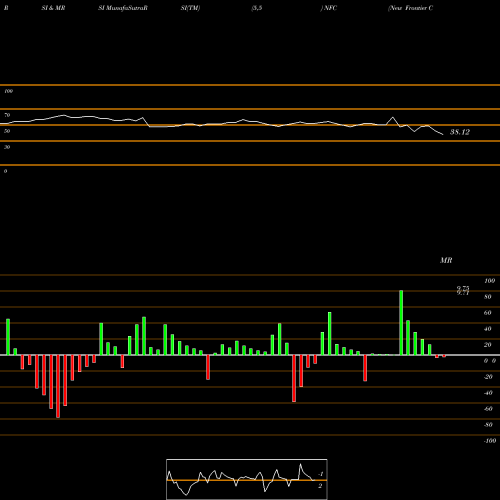Click the NFC ticker text in the header

[x=330, y=8]
